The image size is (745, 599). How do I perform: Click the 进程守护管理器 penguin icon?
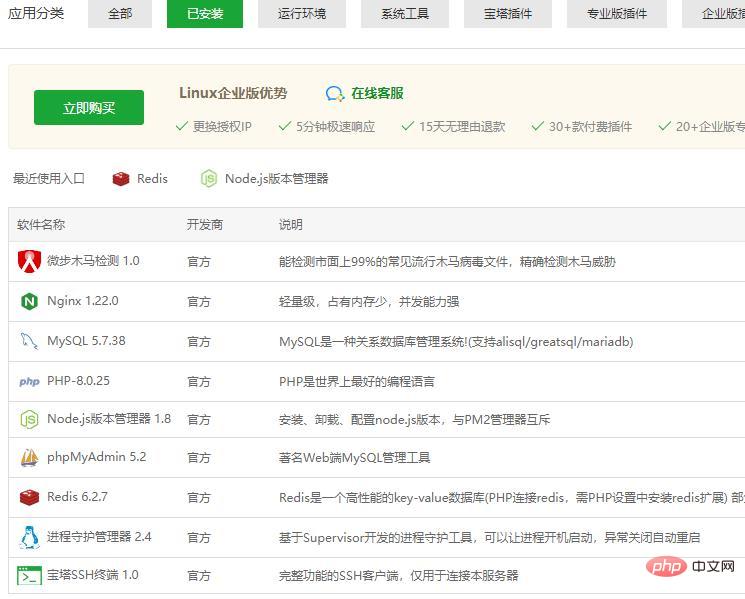point(29,537)
